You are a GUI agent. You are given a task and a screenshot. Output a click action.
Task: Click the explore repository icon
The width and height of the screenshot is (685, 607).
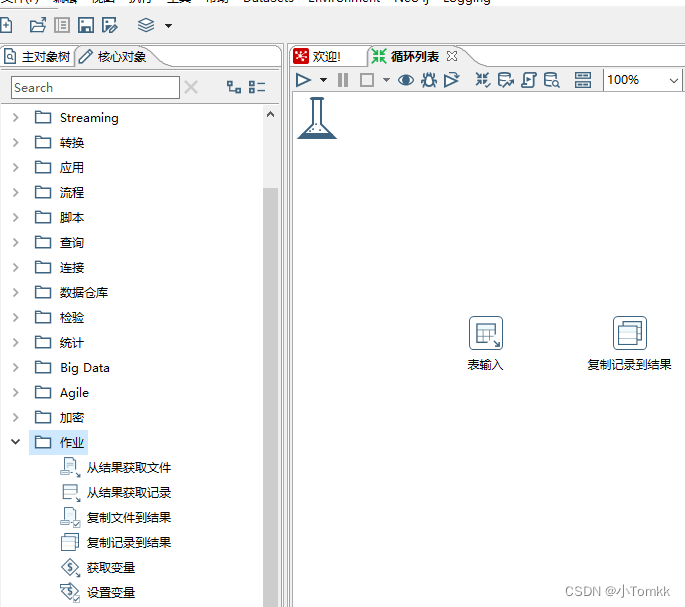point(62,25)
